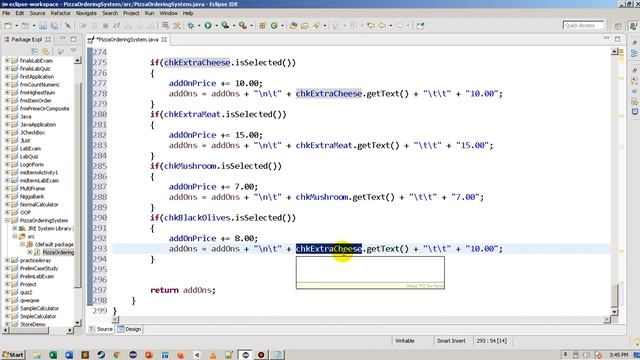Screen dimensions: 640x360
Task: Select the PizzaOrdering file in tree
Action: [58, 253]
